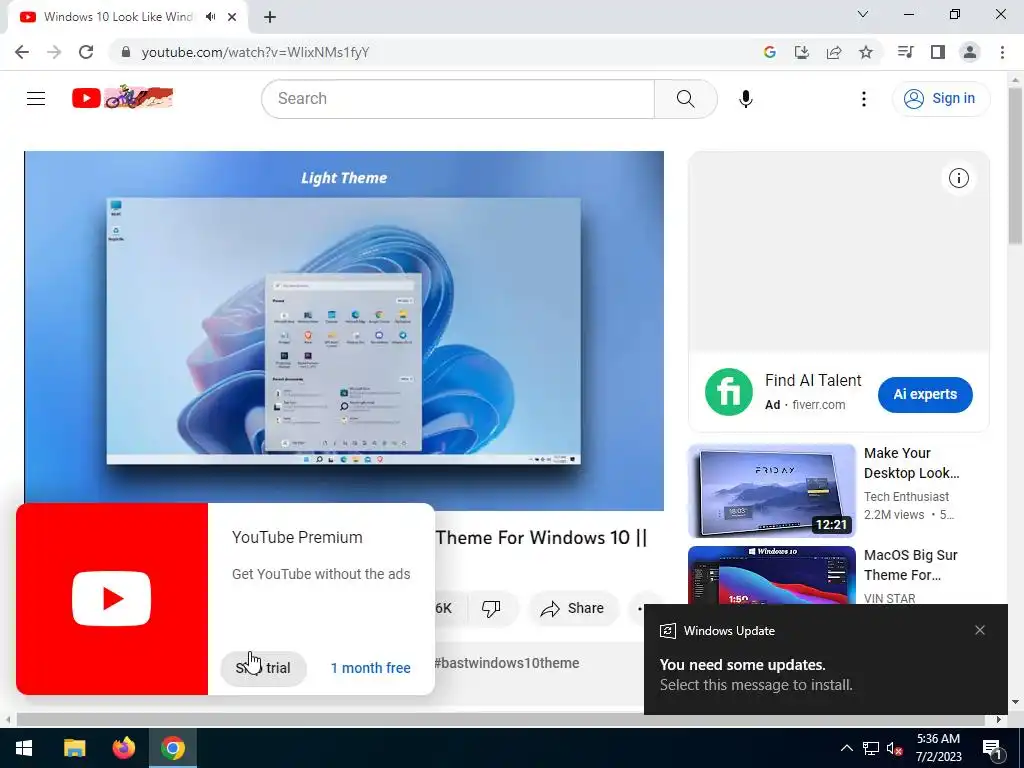Mute tab via speaker icon on tab
The height and width of the screenshot is (768, 1024).
coord(210,17)
